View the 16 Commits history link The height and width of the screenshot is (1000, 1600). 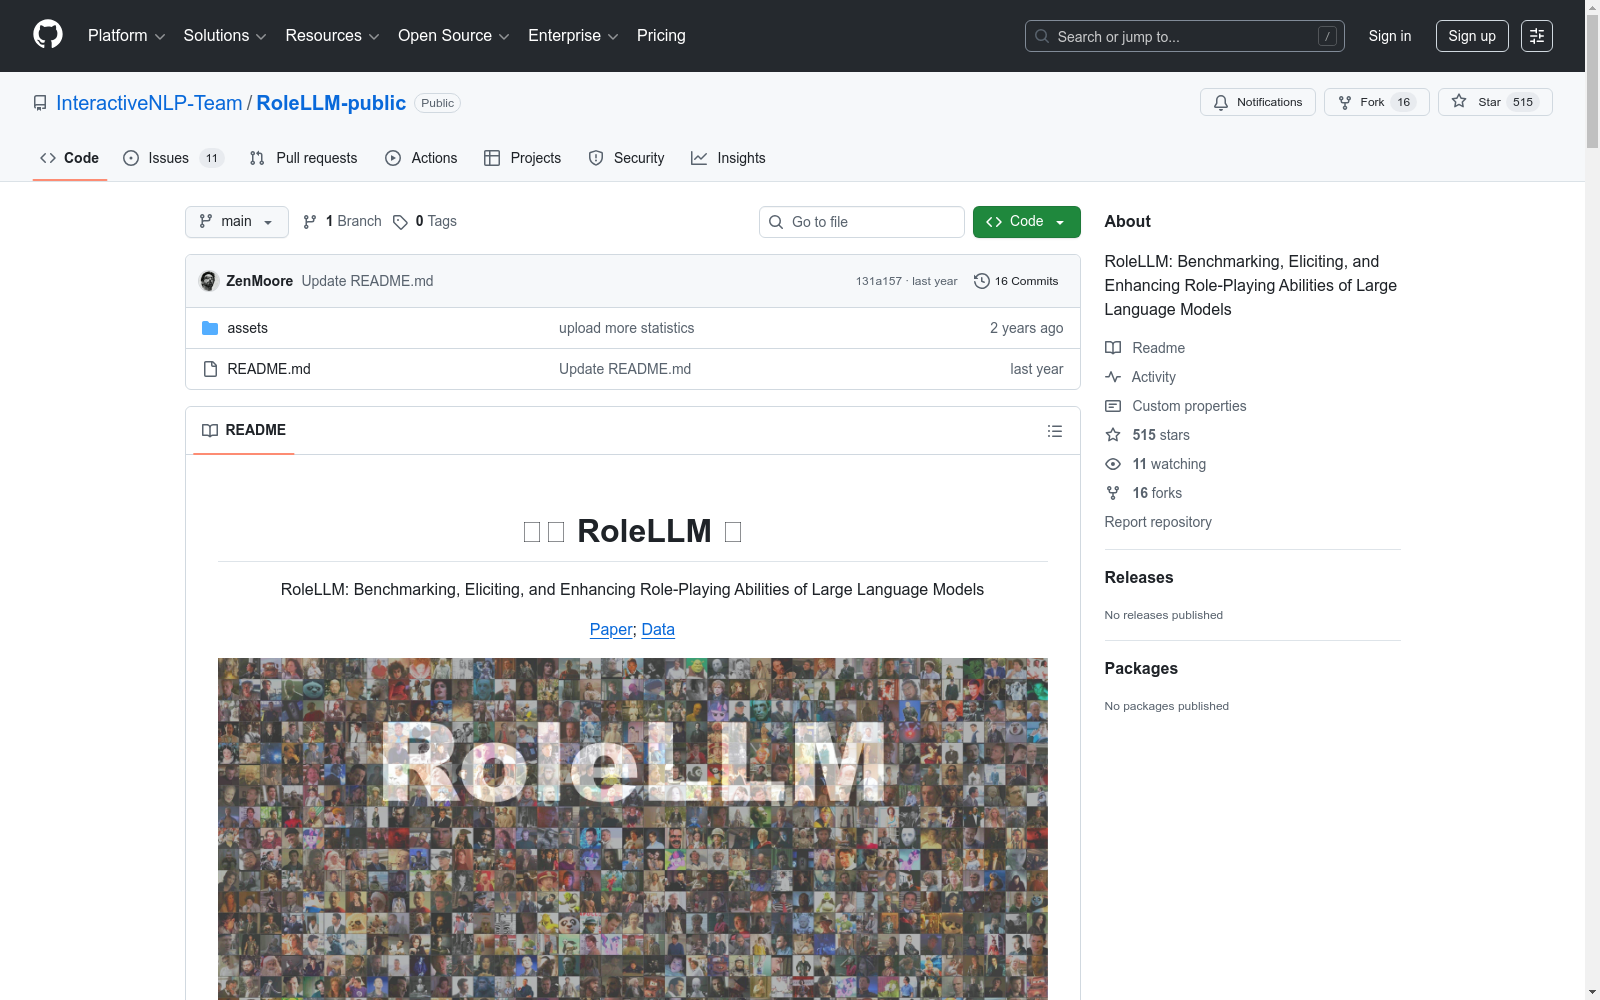pos(1016,281)
